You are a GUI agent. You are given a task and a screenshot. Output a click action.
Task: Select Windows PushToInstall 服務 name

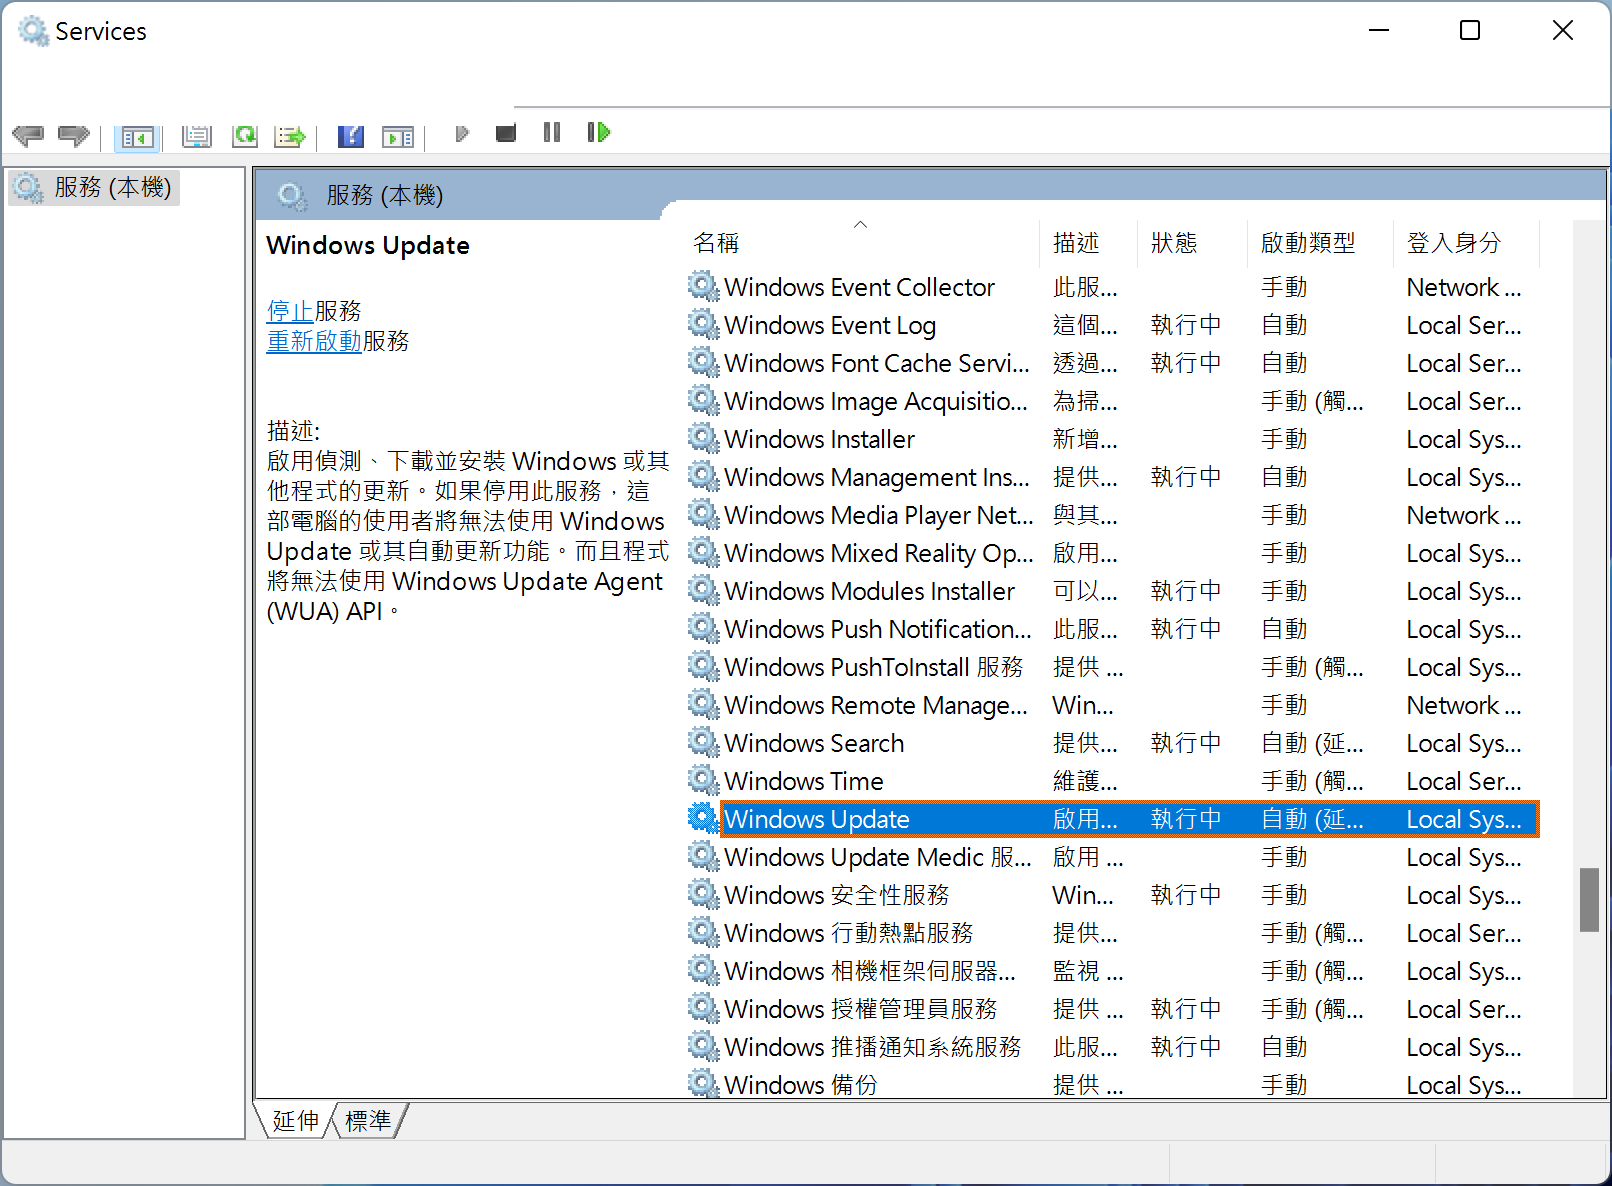point(874,667)
